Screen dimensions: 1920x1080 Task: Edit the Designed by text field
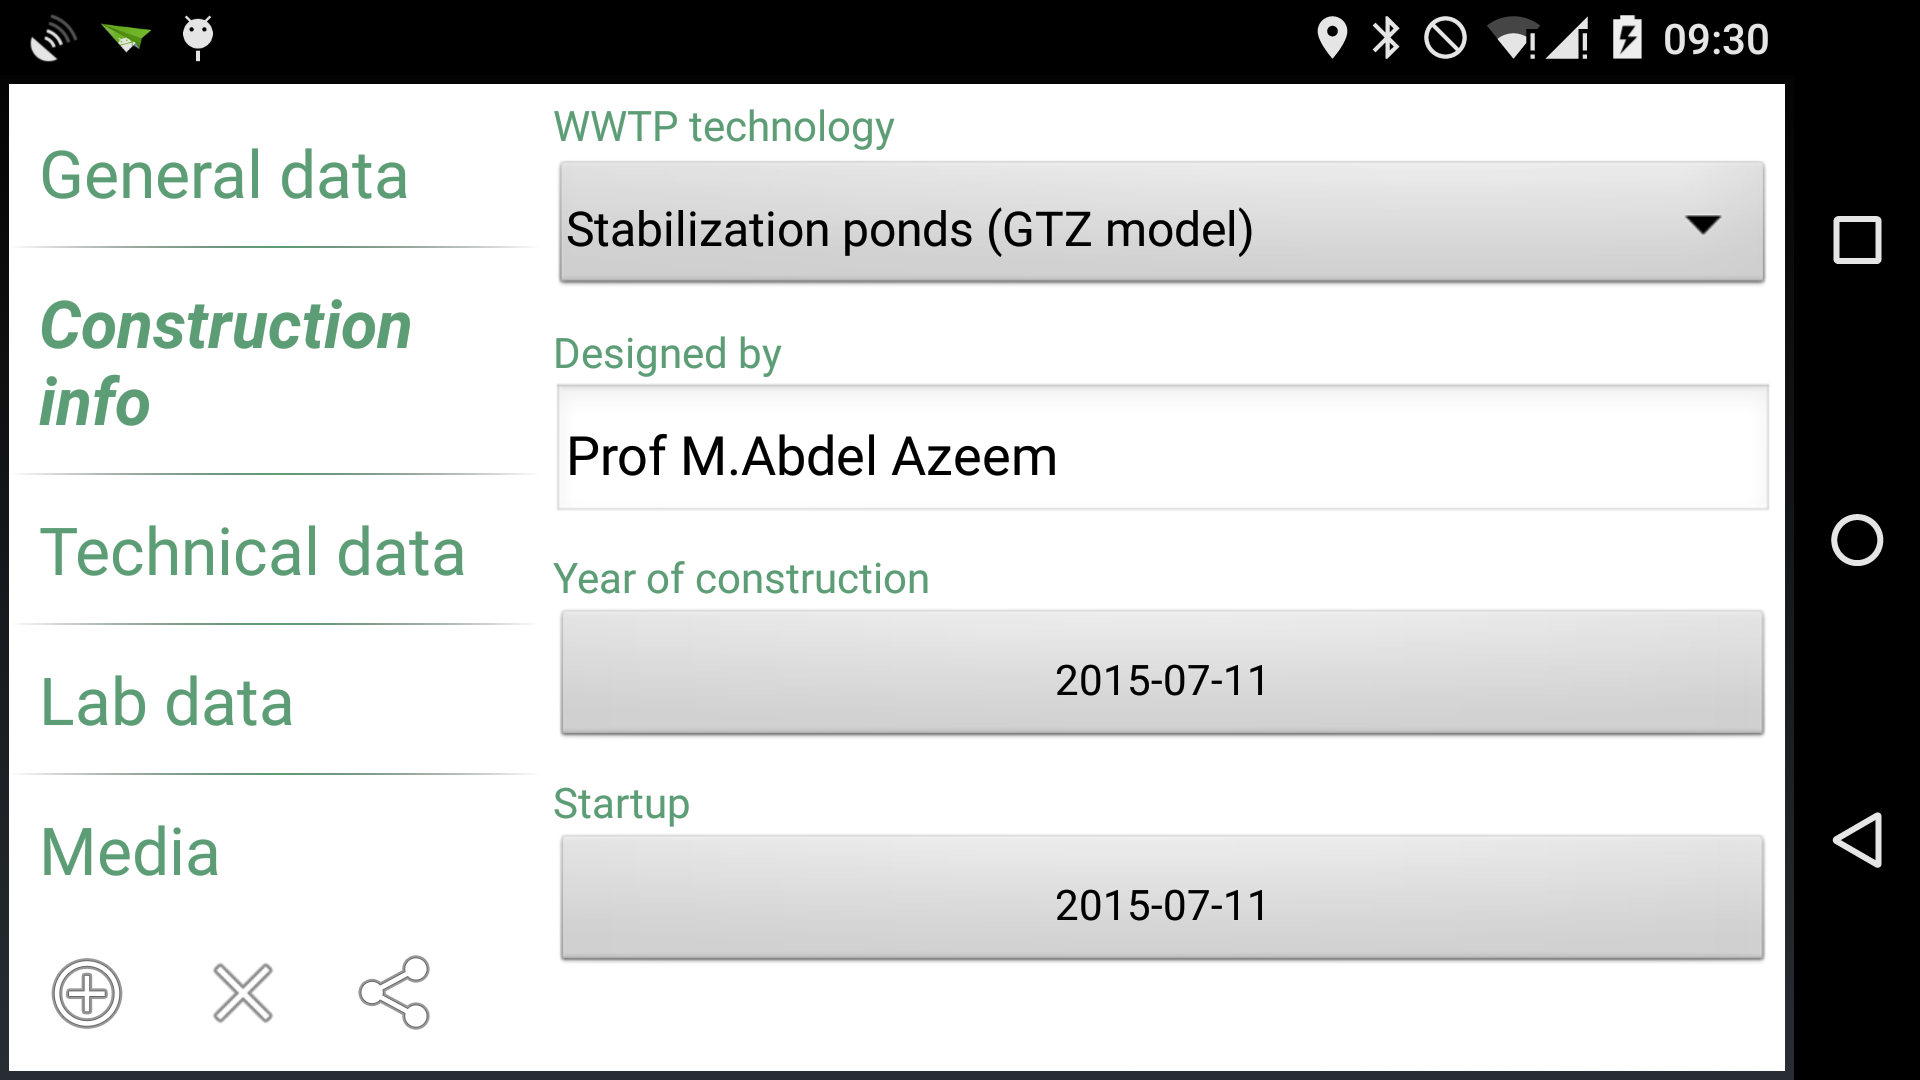1162,448
